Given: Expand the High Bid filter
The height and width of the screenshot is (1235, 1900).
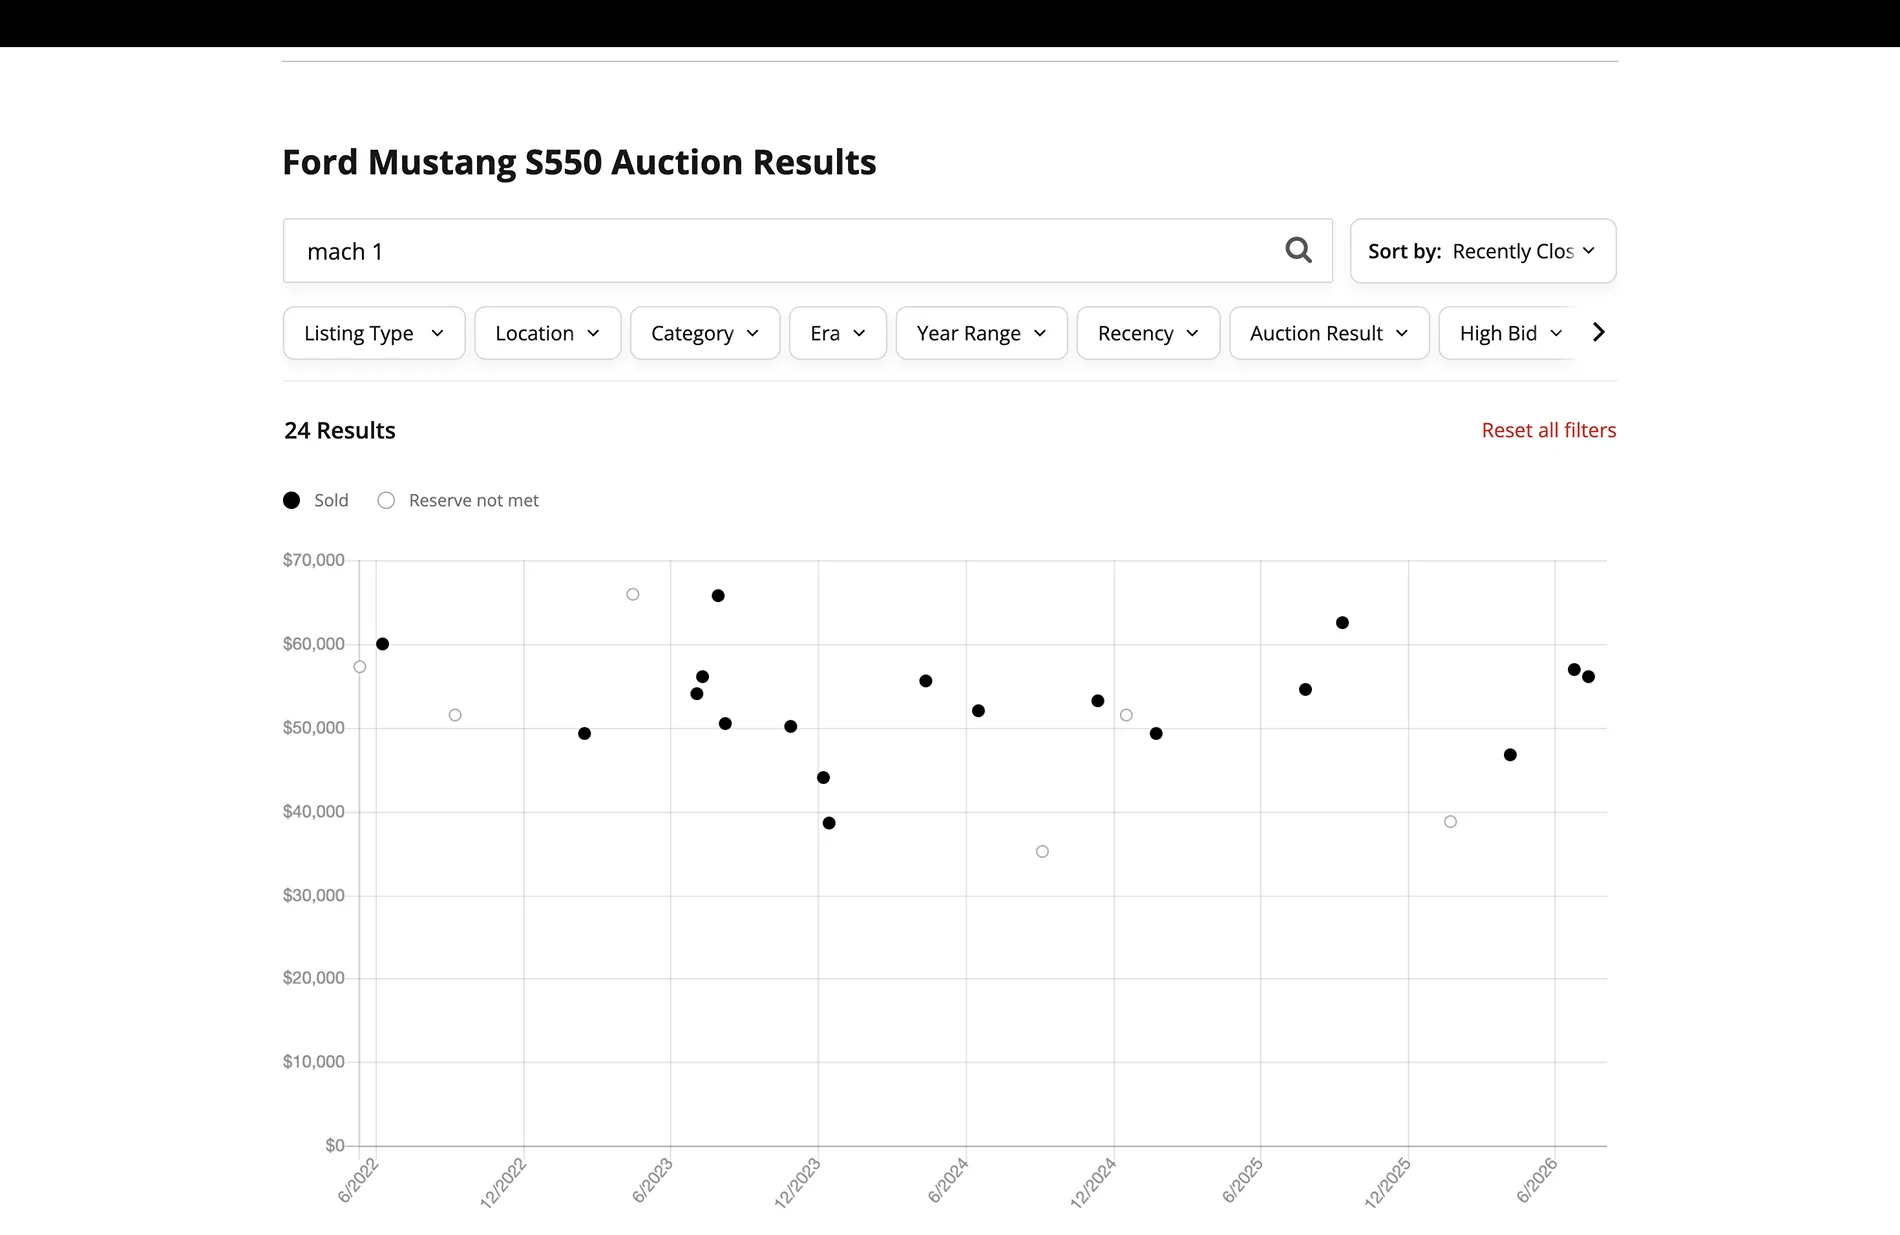Looking at the screenshot, I should [1508, 333].
